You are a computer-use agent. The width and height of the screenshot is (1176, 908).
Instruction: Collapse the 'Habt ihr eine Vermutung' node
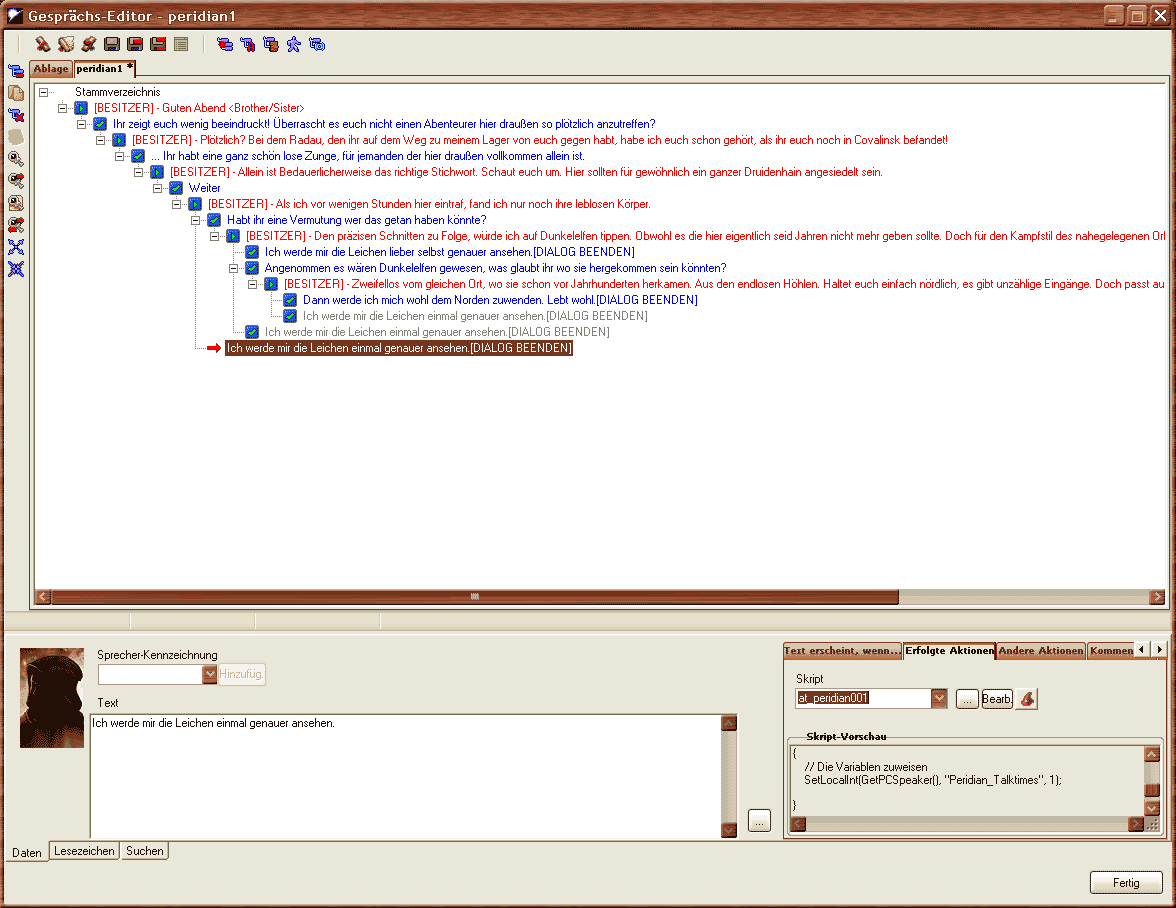point(196,220)
